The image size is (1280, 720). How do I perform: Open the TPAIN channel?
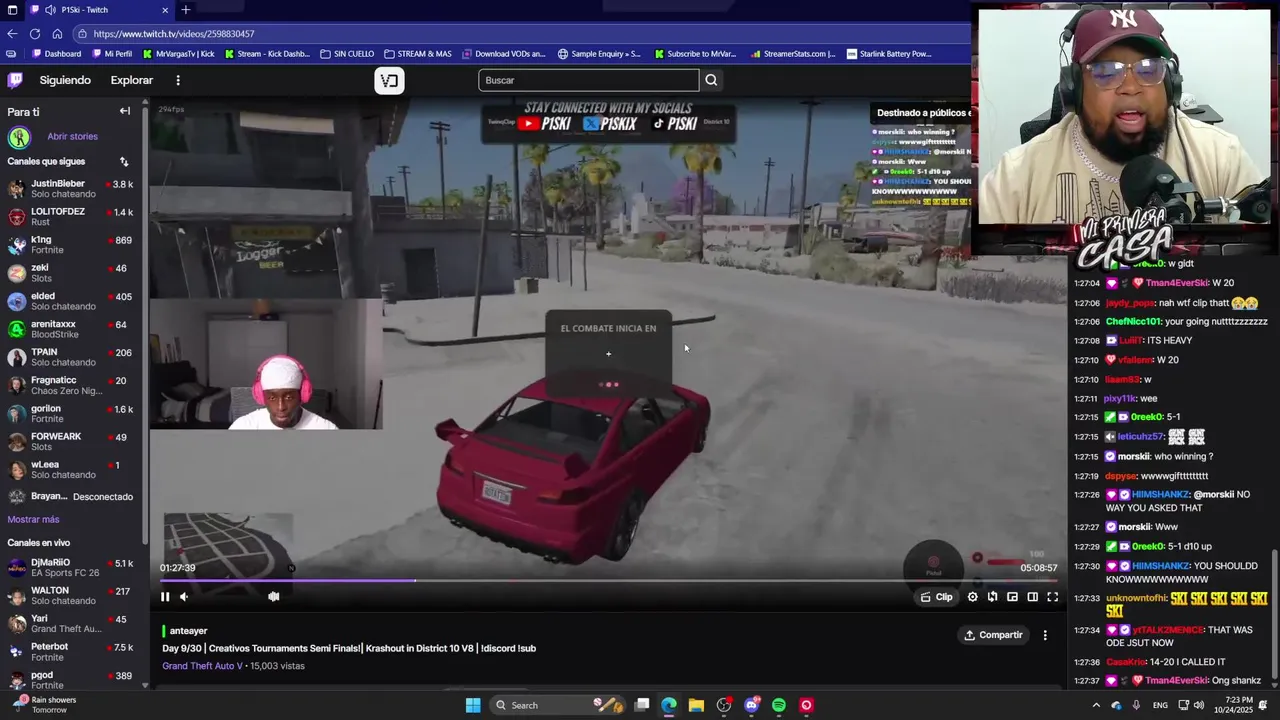click(x=71, y=357)
